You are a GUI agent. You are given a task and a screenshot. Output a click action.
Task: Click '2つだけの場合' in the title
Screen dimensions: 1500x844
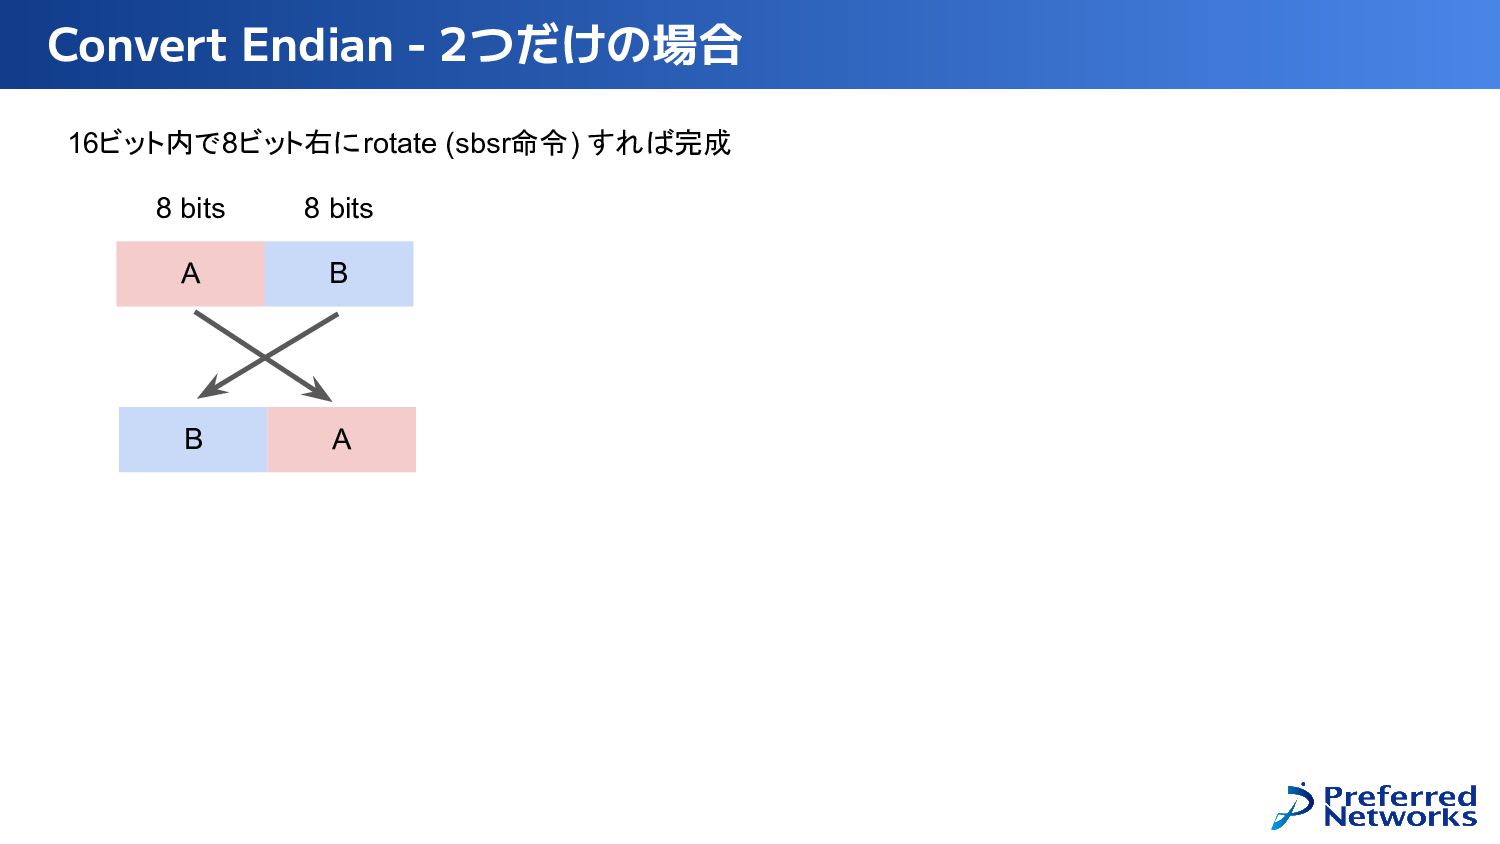(590, 45)
